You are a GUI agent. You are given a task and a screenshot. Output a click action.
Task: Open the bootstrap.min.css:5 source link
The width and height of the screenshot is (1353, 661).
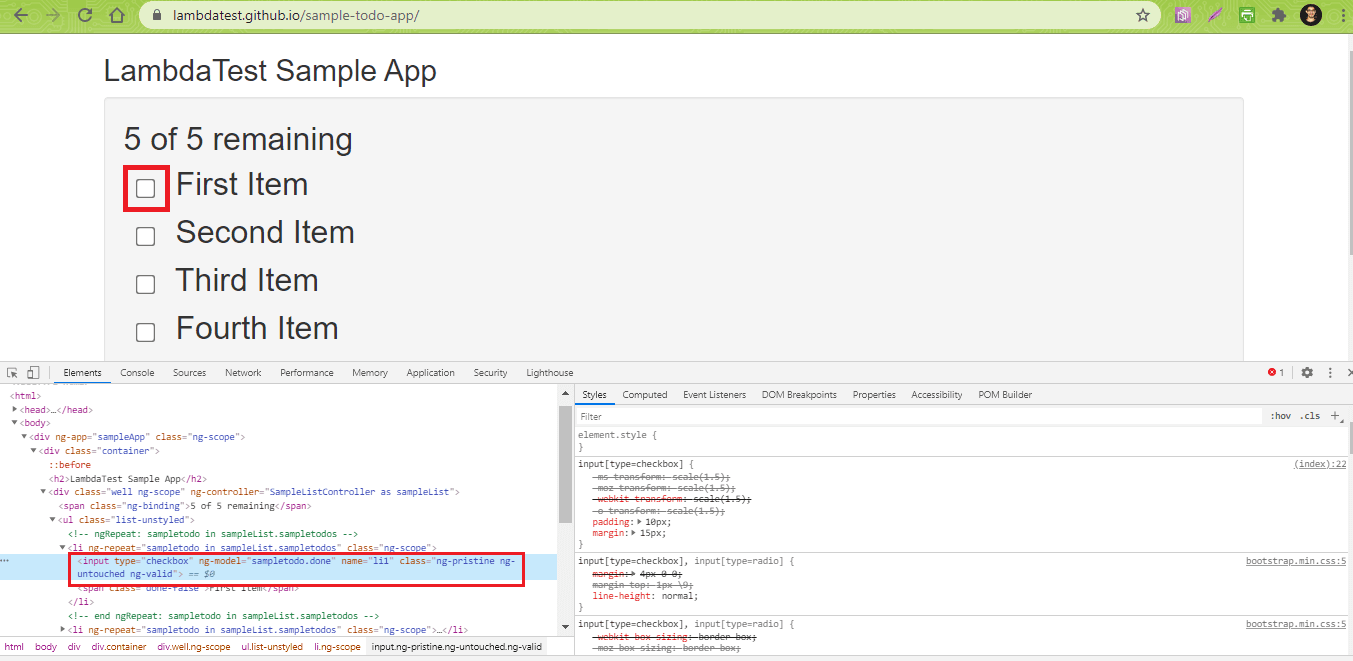point(1295,561)
